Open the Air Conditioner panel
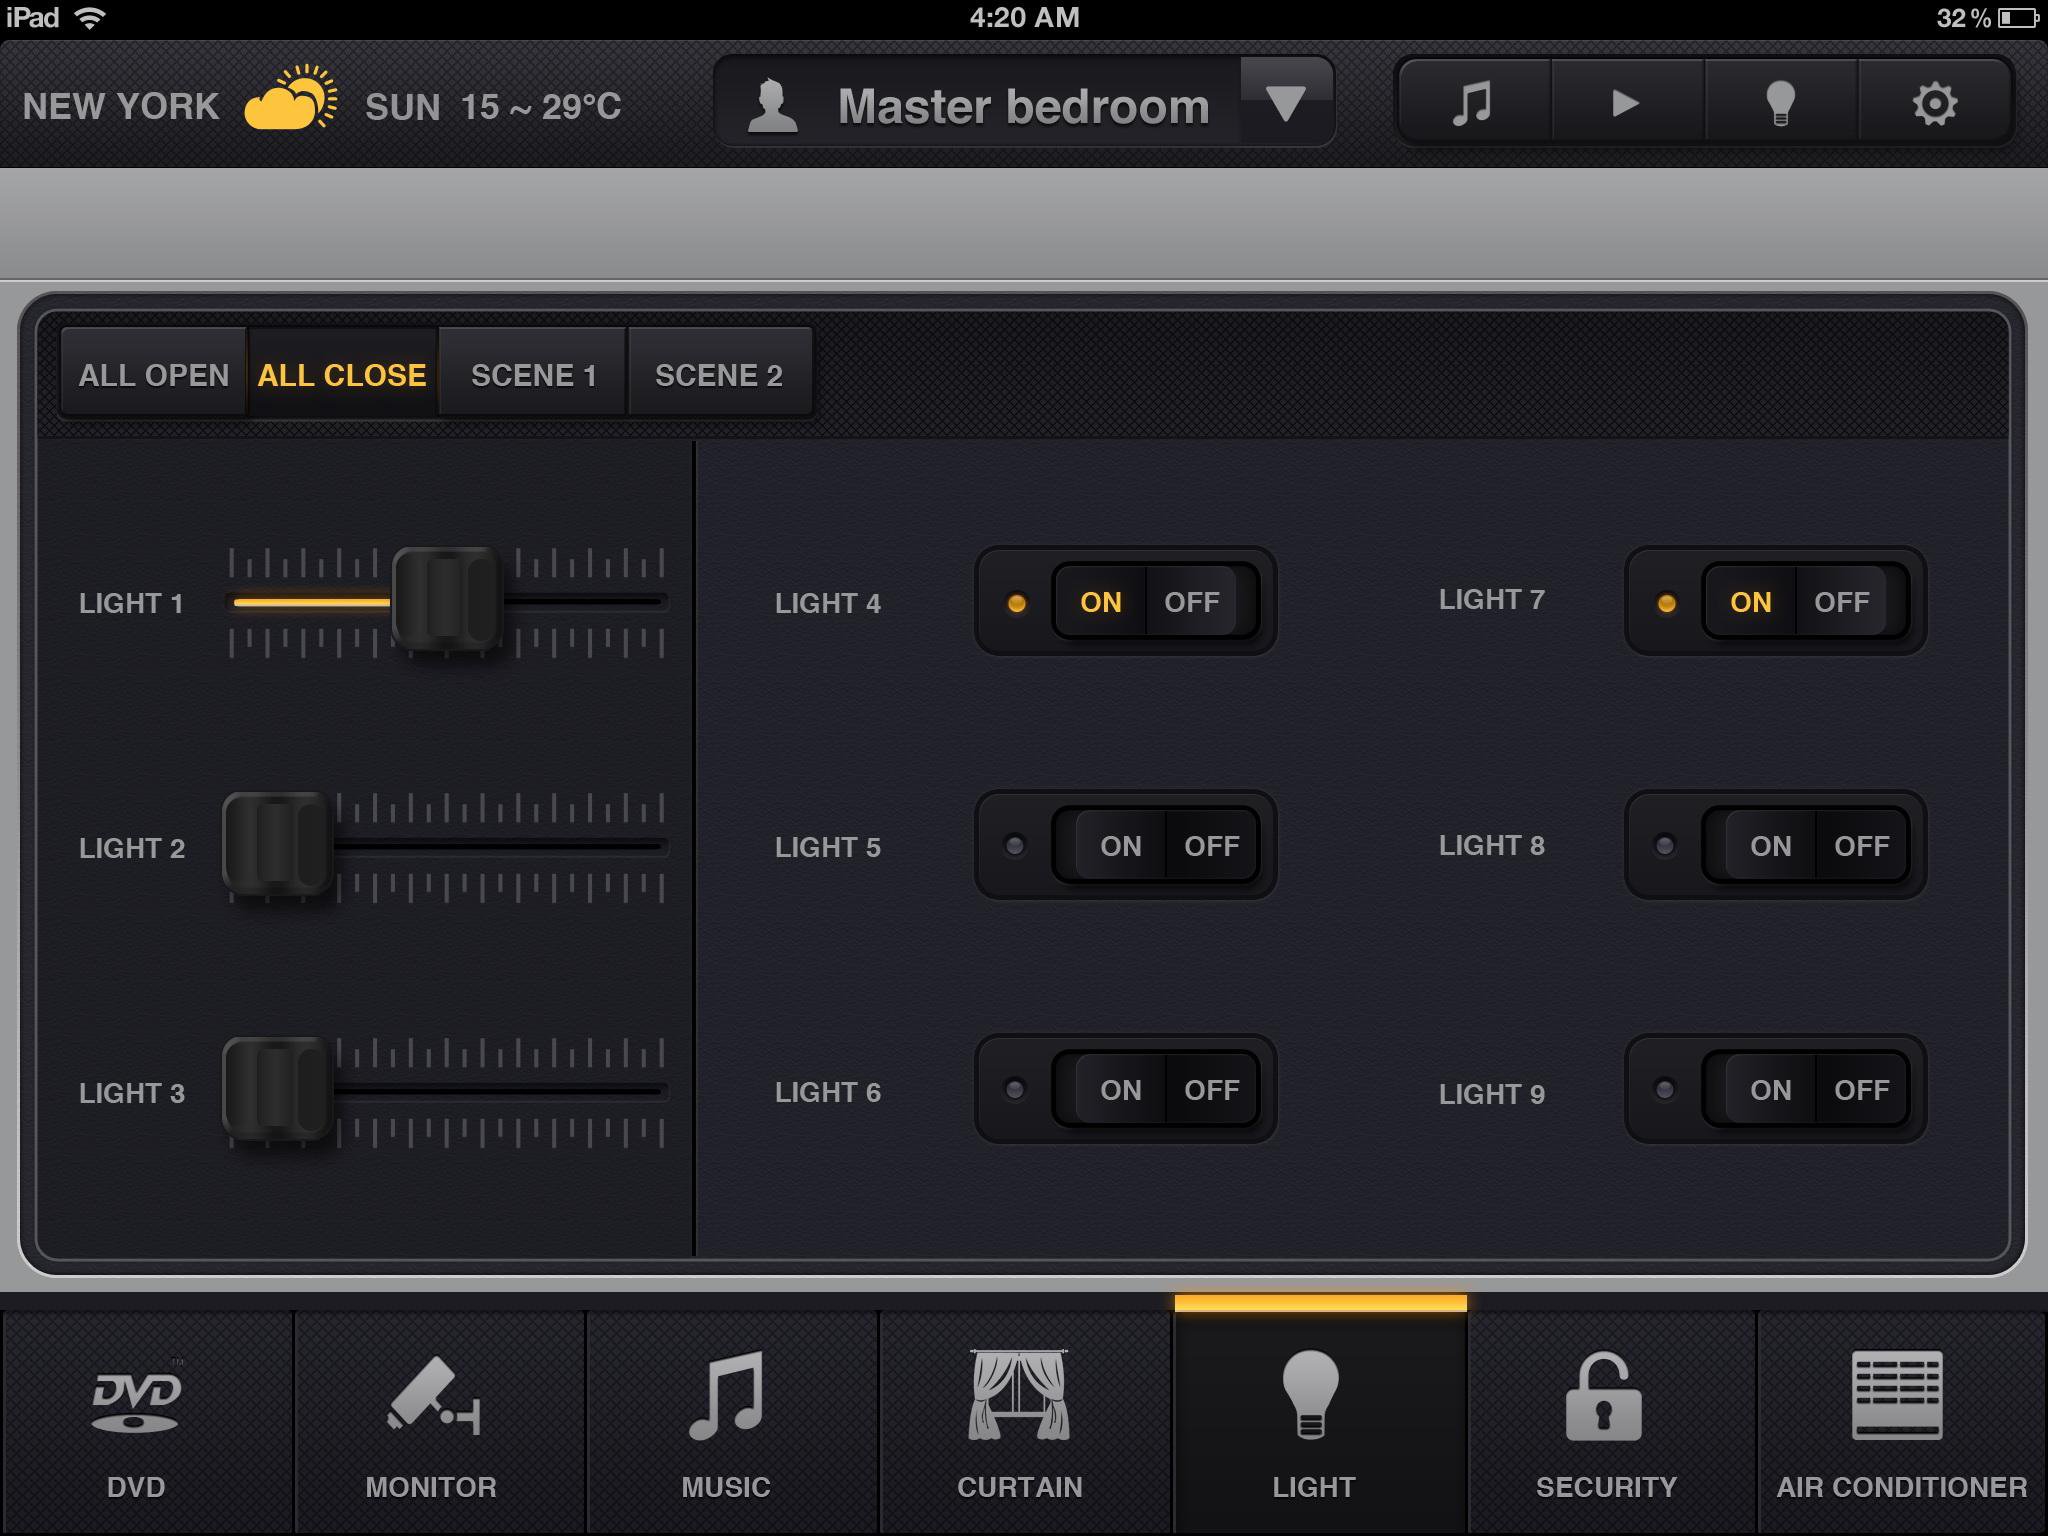 click(x=1901, y=1422)
